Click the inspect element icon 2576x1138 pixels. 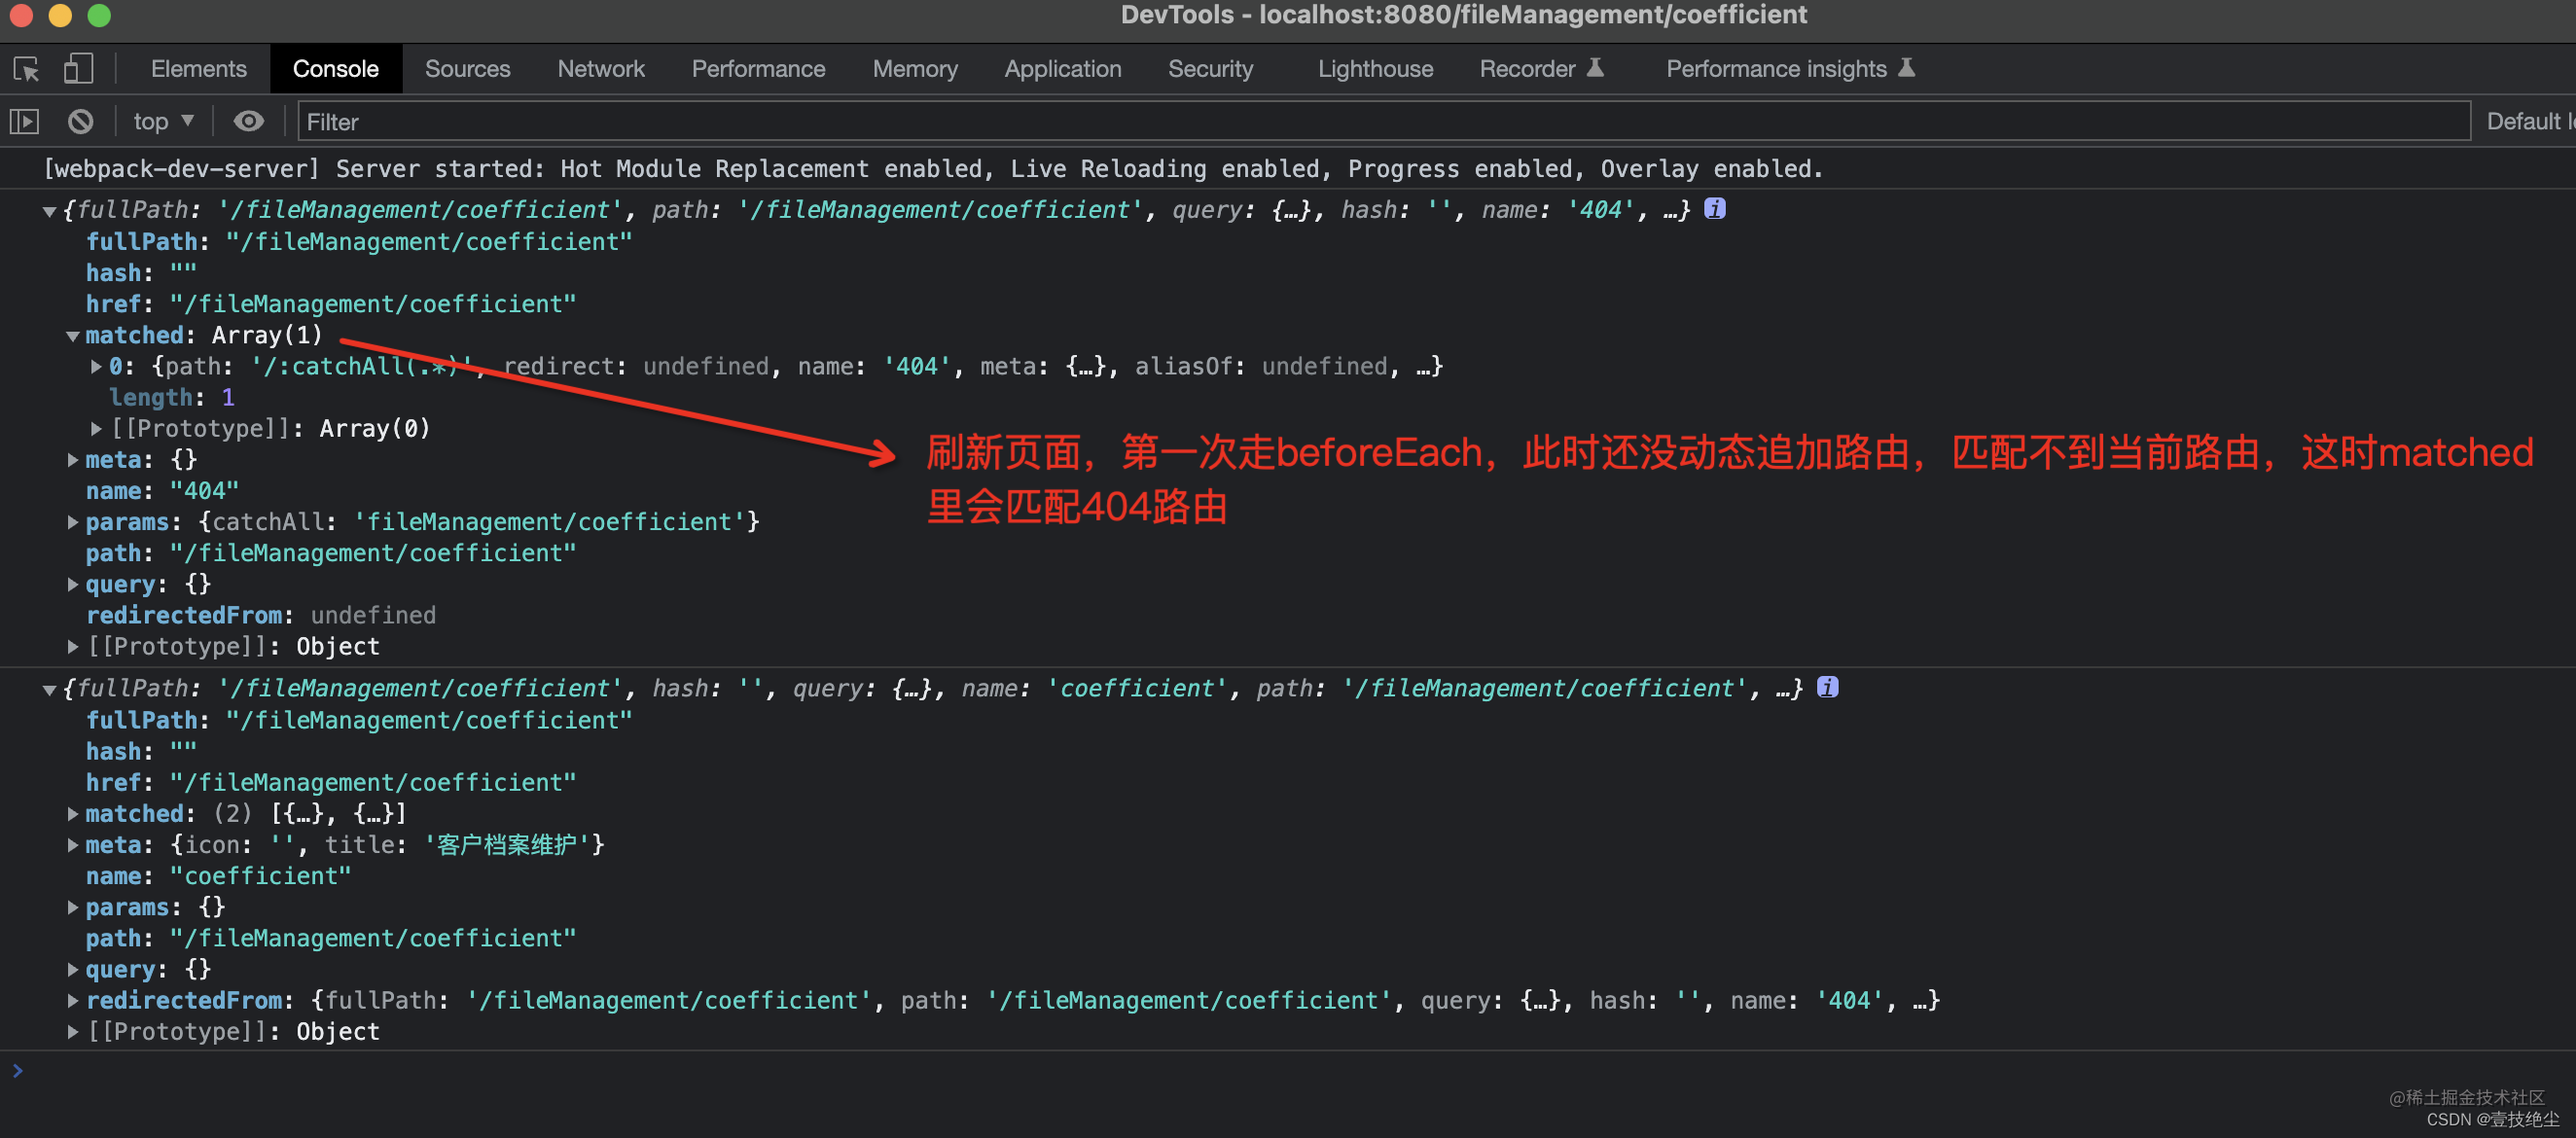pyautogui.click(x=28, y=69)
